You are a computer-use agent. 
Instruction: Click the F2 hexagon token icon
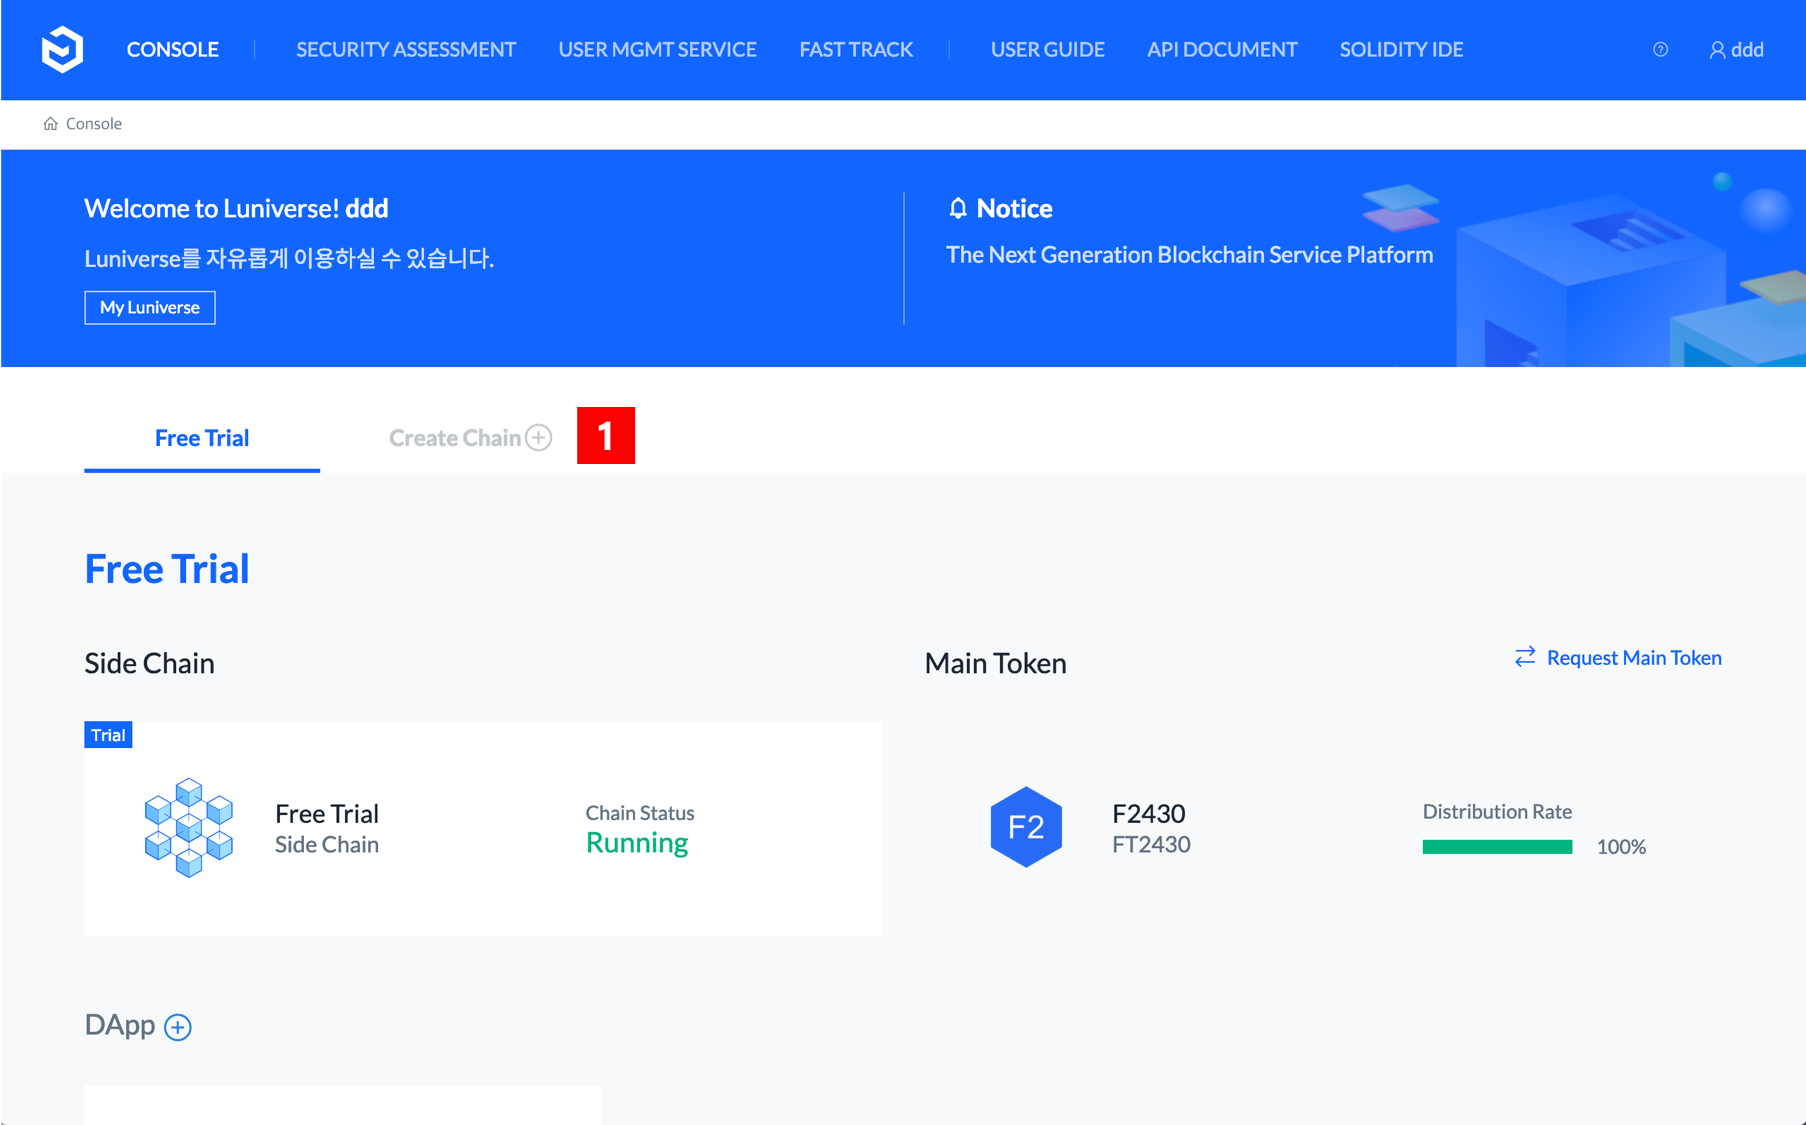[x=1026, y=827]
